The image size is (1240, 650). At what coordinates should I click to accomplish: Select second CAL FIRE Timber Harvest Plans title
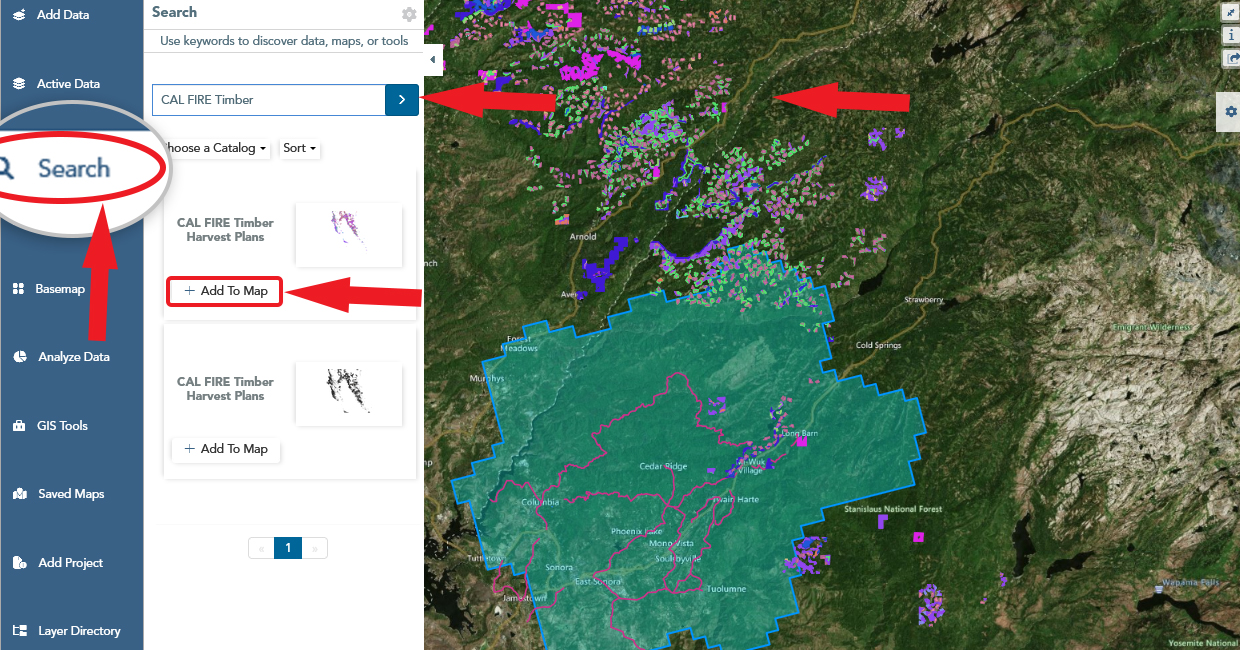[x=225, y=389]
